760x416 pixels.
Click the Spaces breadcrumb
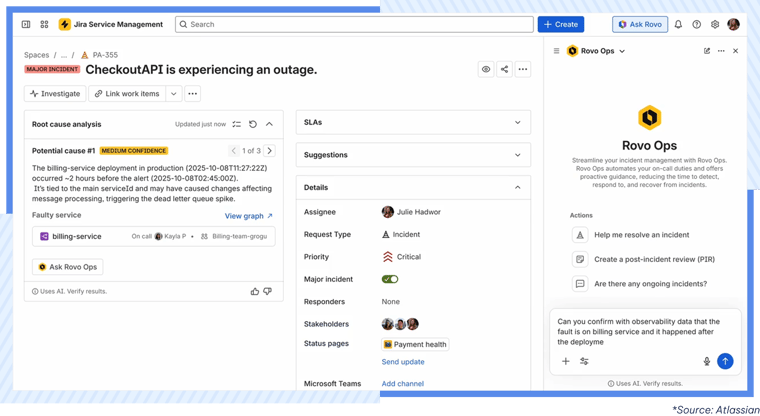[x=37, y=55]
